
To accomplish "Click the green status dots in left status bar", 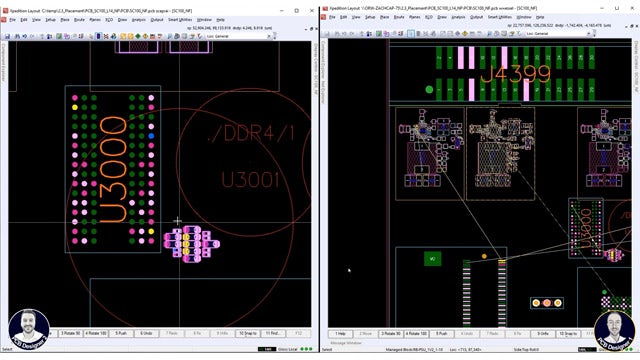I will tap(307, 349).
